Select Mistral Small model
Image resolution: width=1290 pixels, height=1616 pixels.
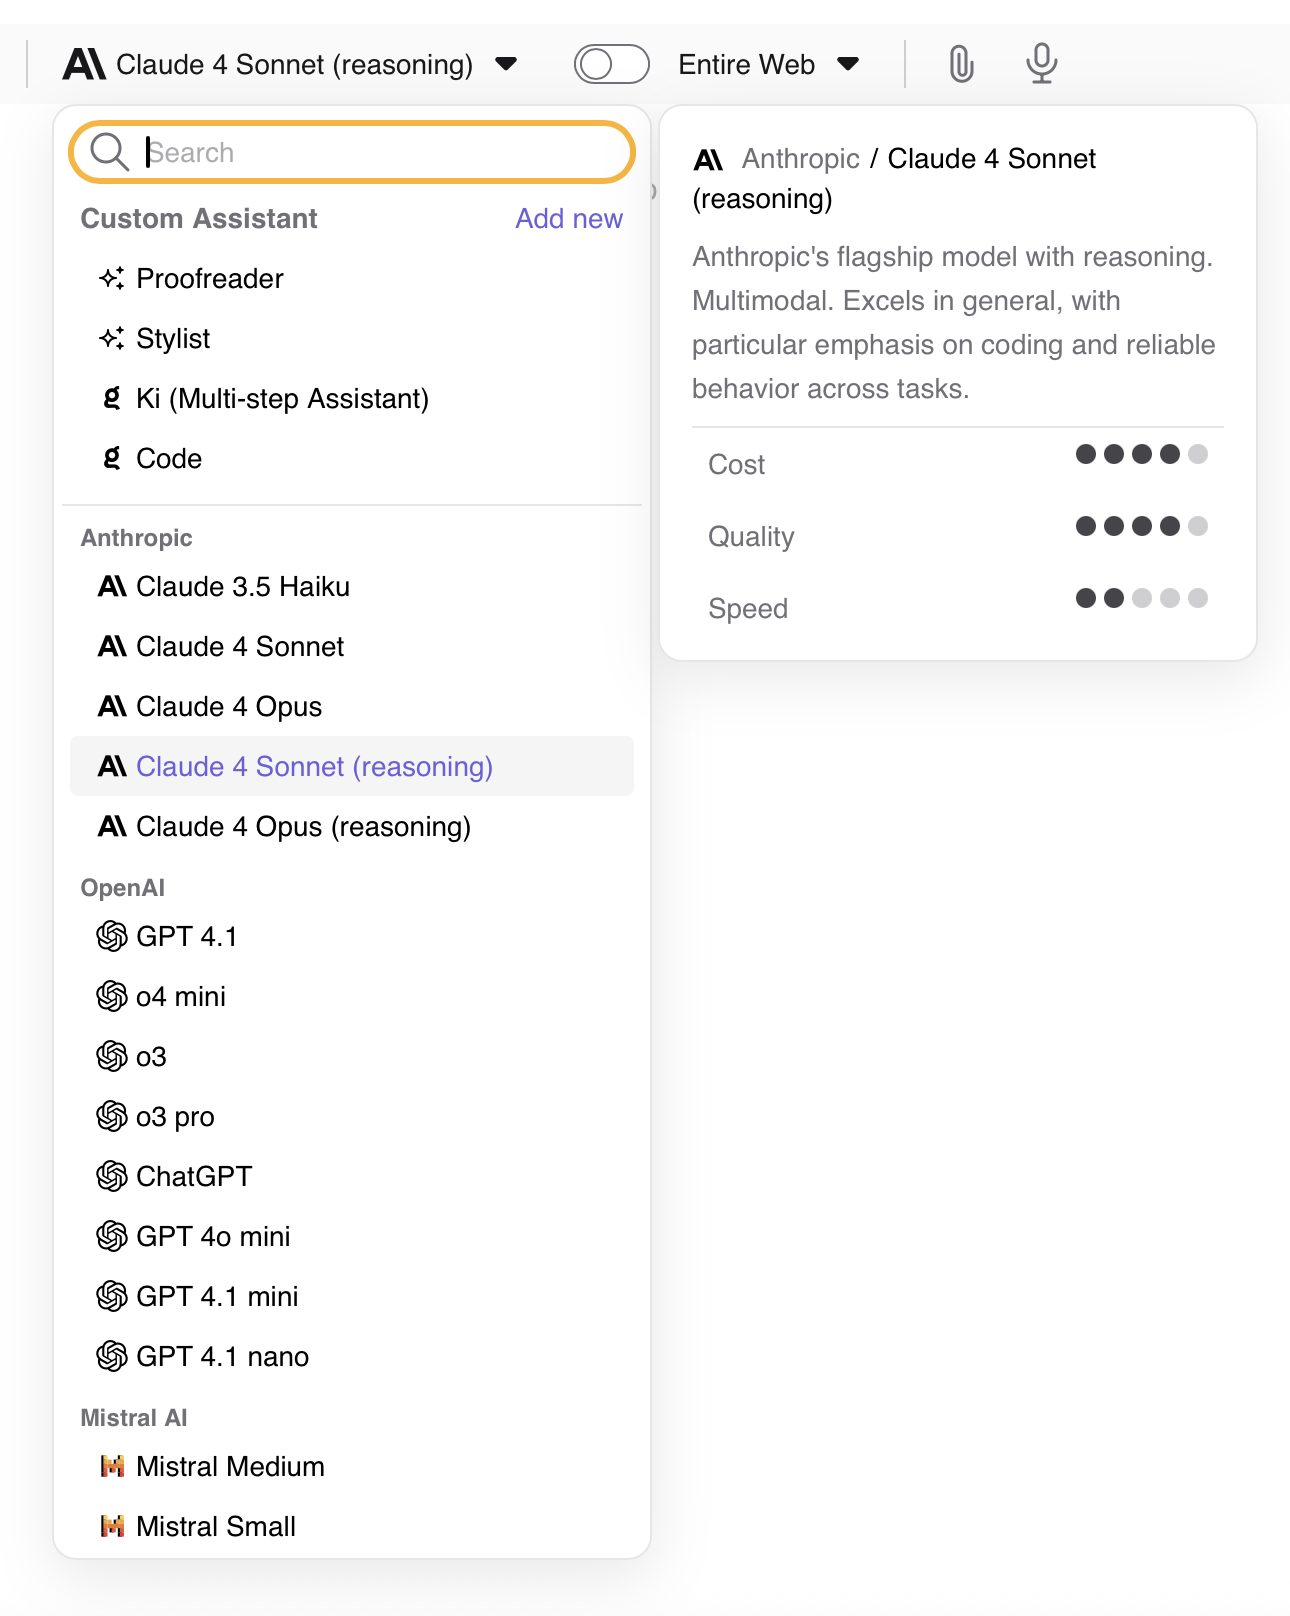[216, 1527]
